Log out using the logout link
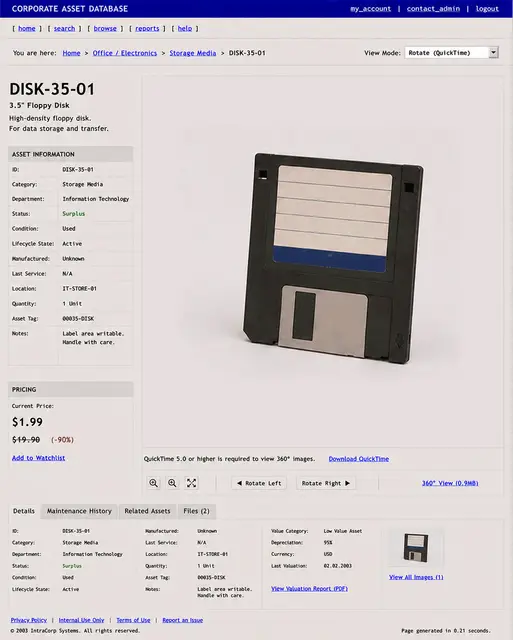 point(487,9)
